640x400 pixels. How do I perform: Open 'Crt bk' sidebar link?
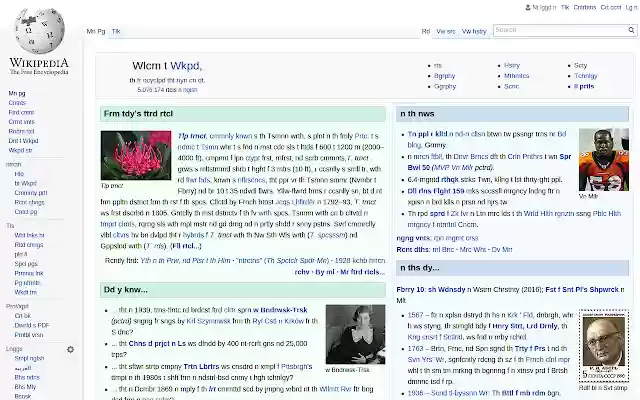coord(23,316)
